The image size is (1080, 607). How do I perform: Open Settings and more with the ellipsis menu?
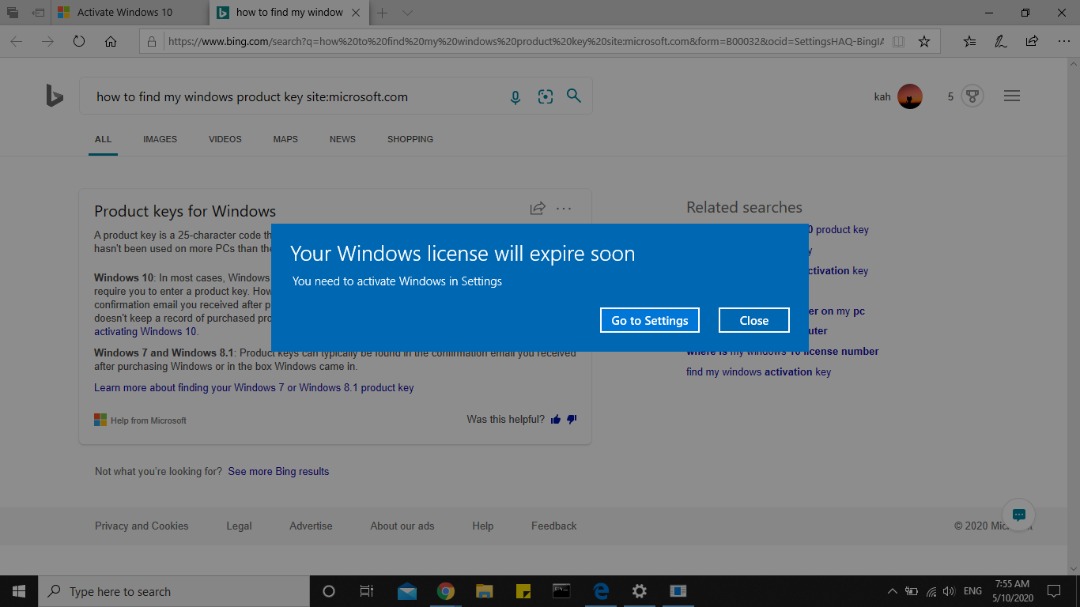pos(1063,41)
